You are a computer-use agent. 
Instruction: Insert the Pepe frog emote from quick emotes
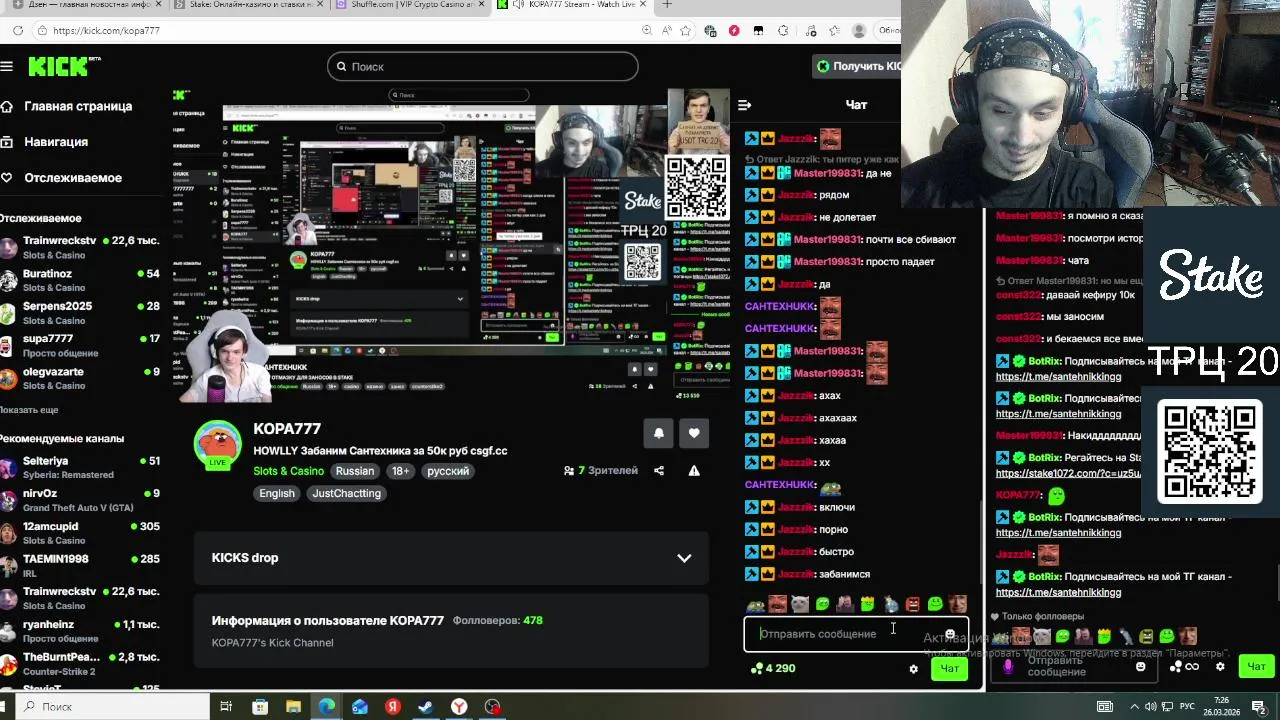tap(755, 604)
